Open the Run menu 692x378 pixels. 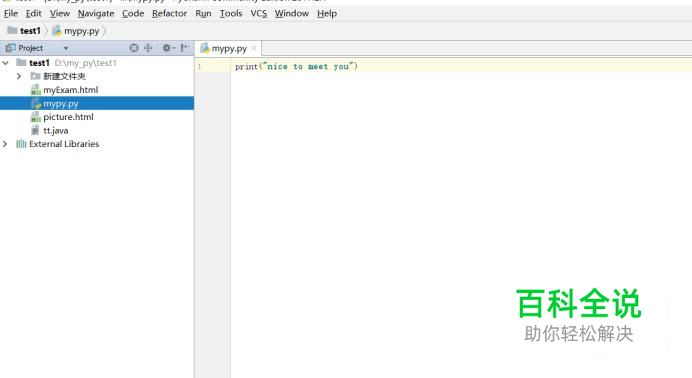203,14
